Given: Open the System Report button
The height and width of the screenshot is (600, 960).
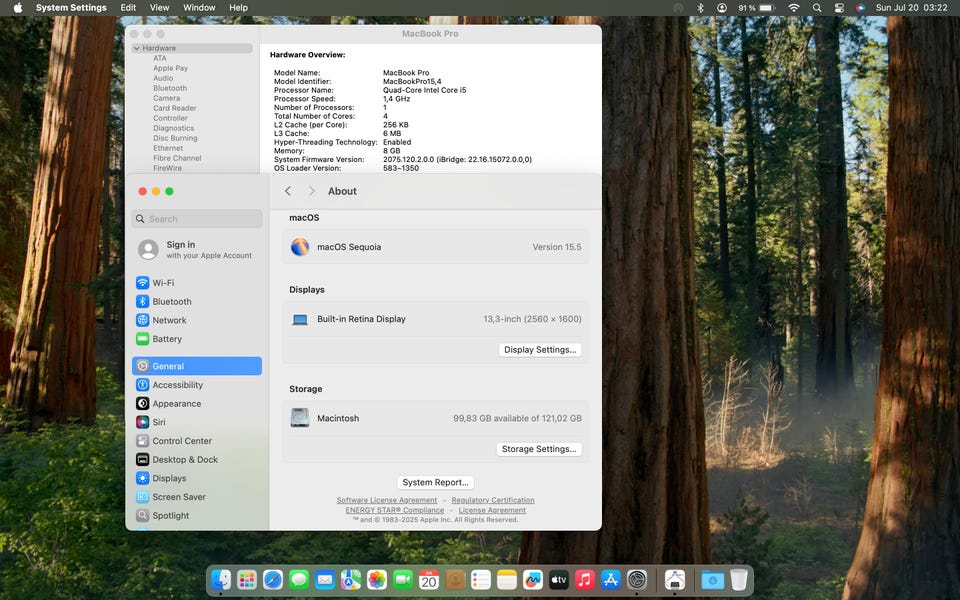Looking at the screenshot, I should (435, 482).
